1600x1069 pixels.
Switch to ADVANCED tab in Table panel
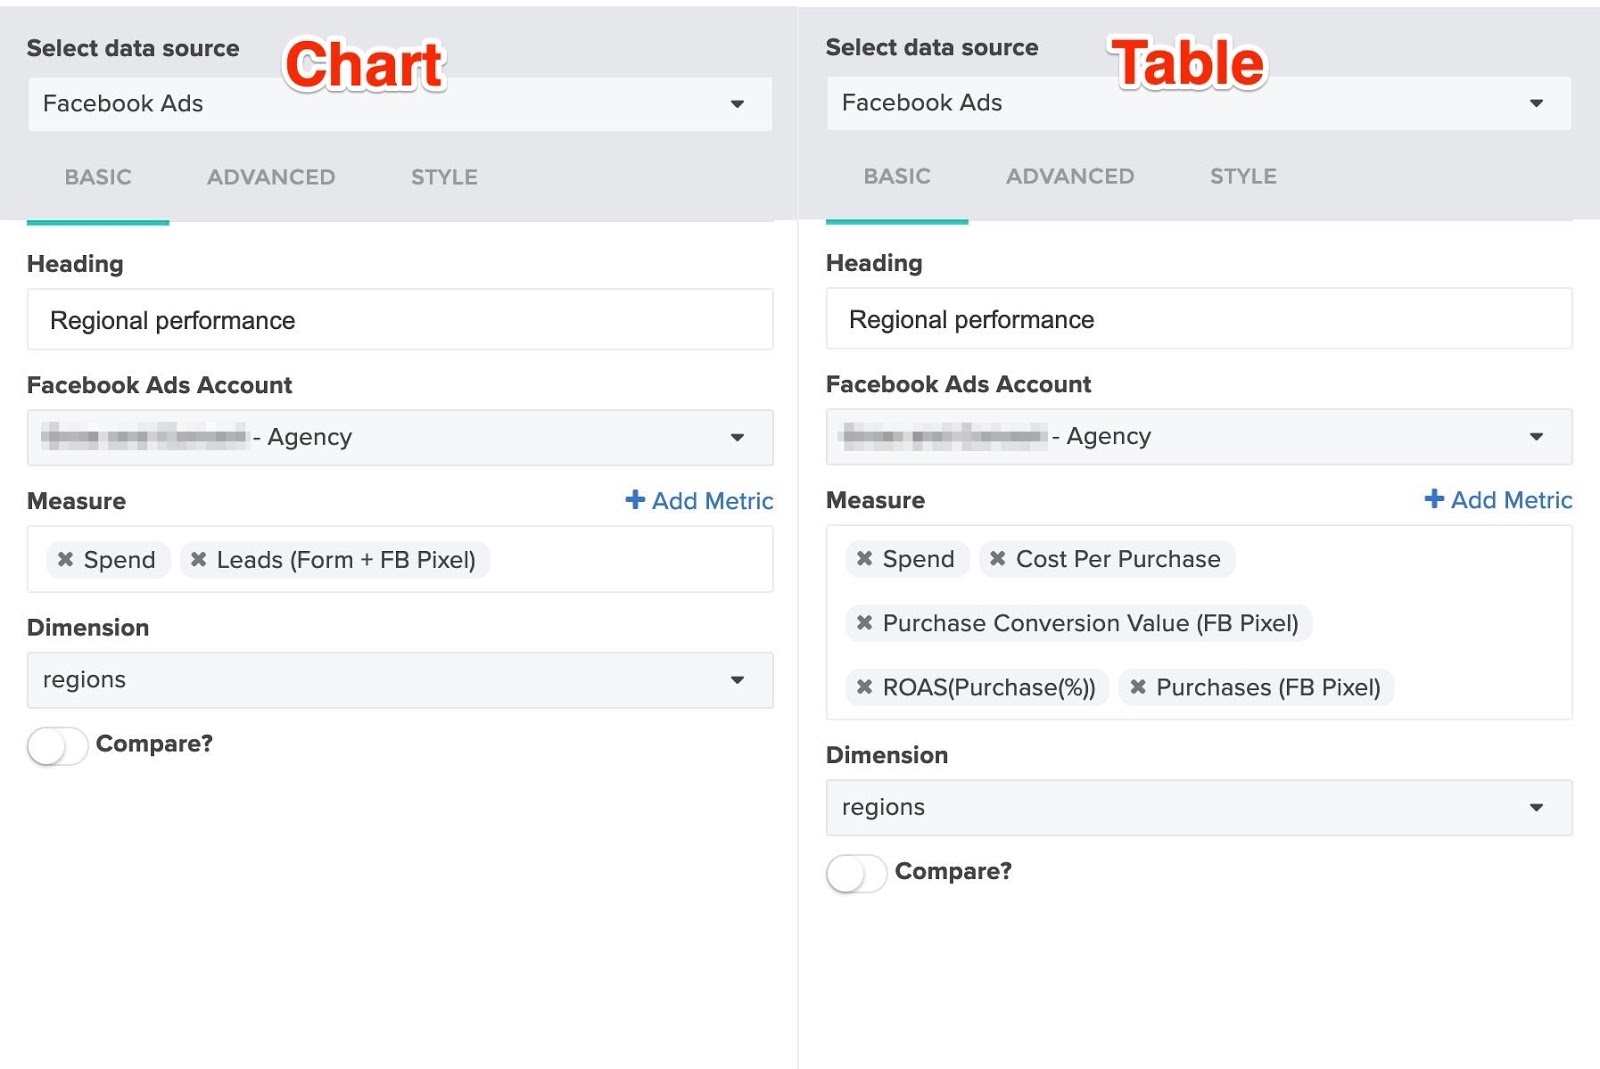coord(1070,176)
